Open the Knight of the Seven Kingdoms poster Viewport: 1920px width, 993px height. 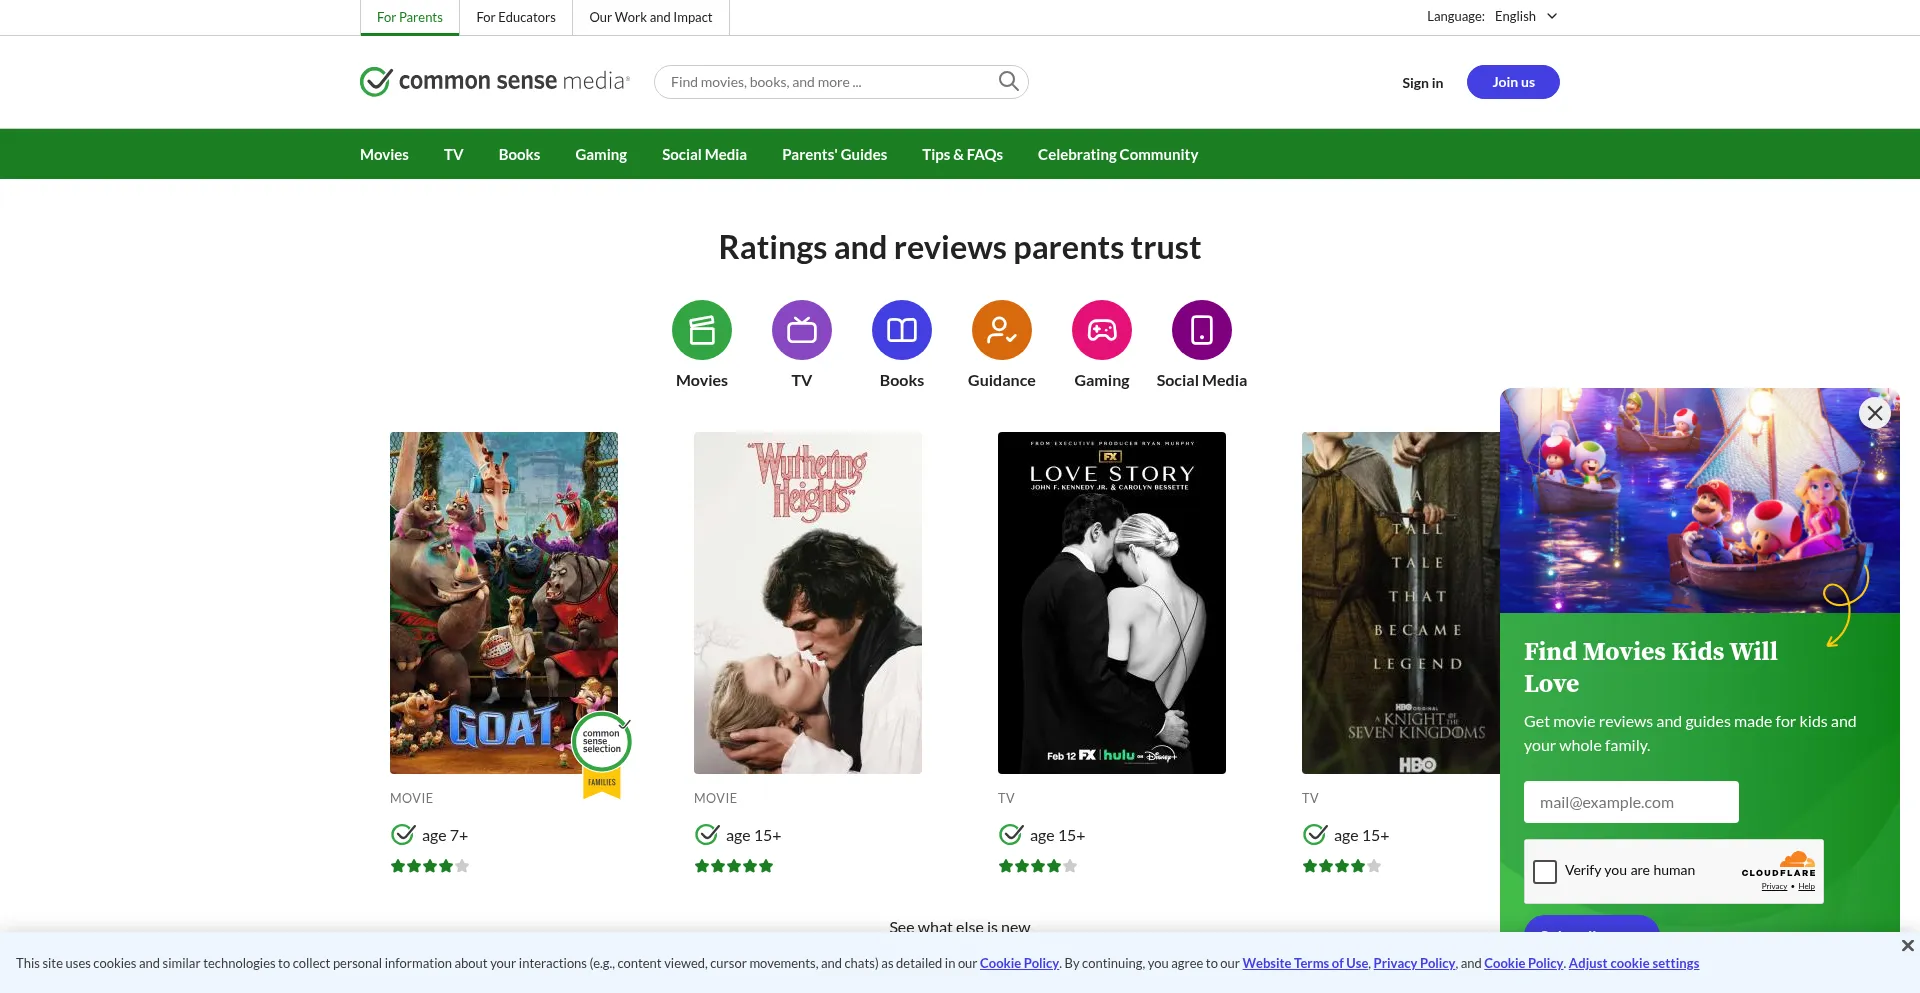(x=1401, y=603)
